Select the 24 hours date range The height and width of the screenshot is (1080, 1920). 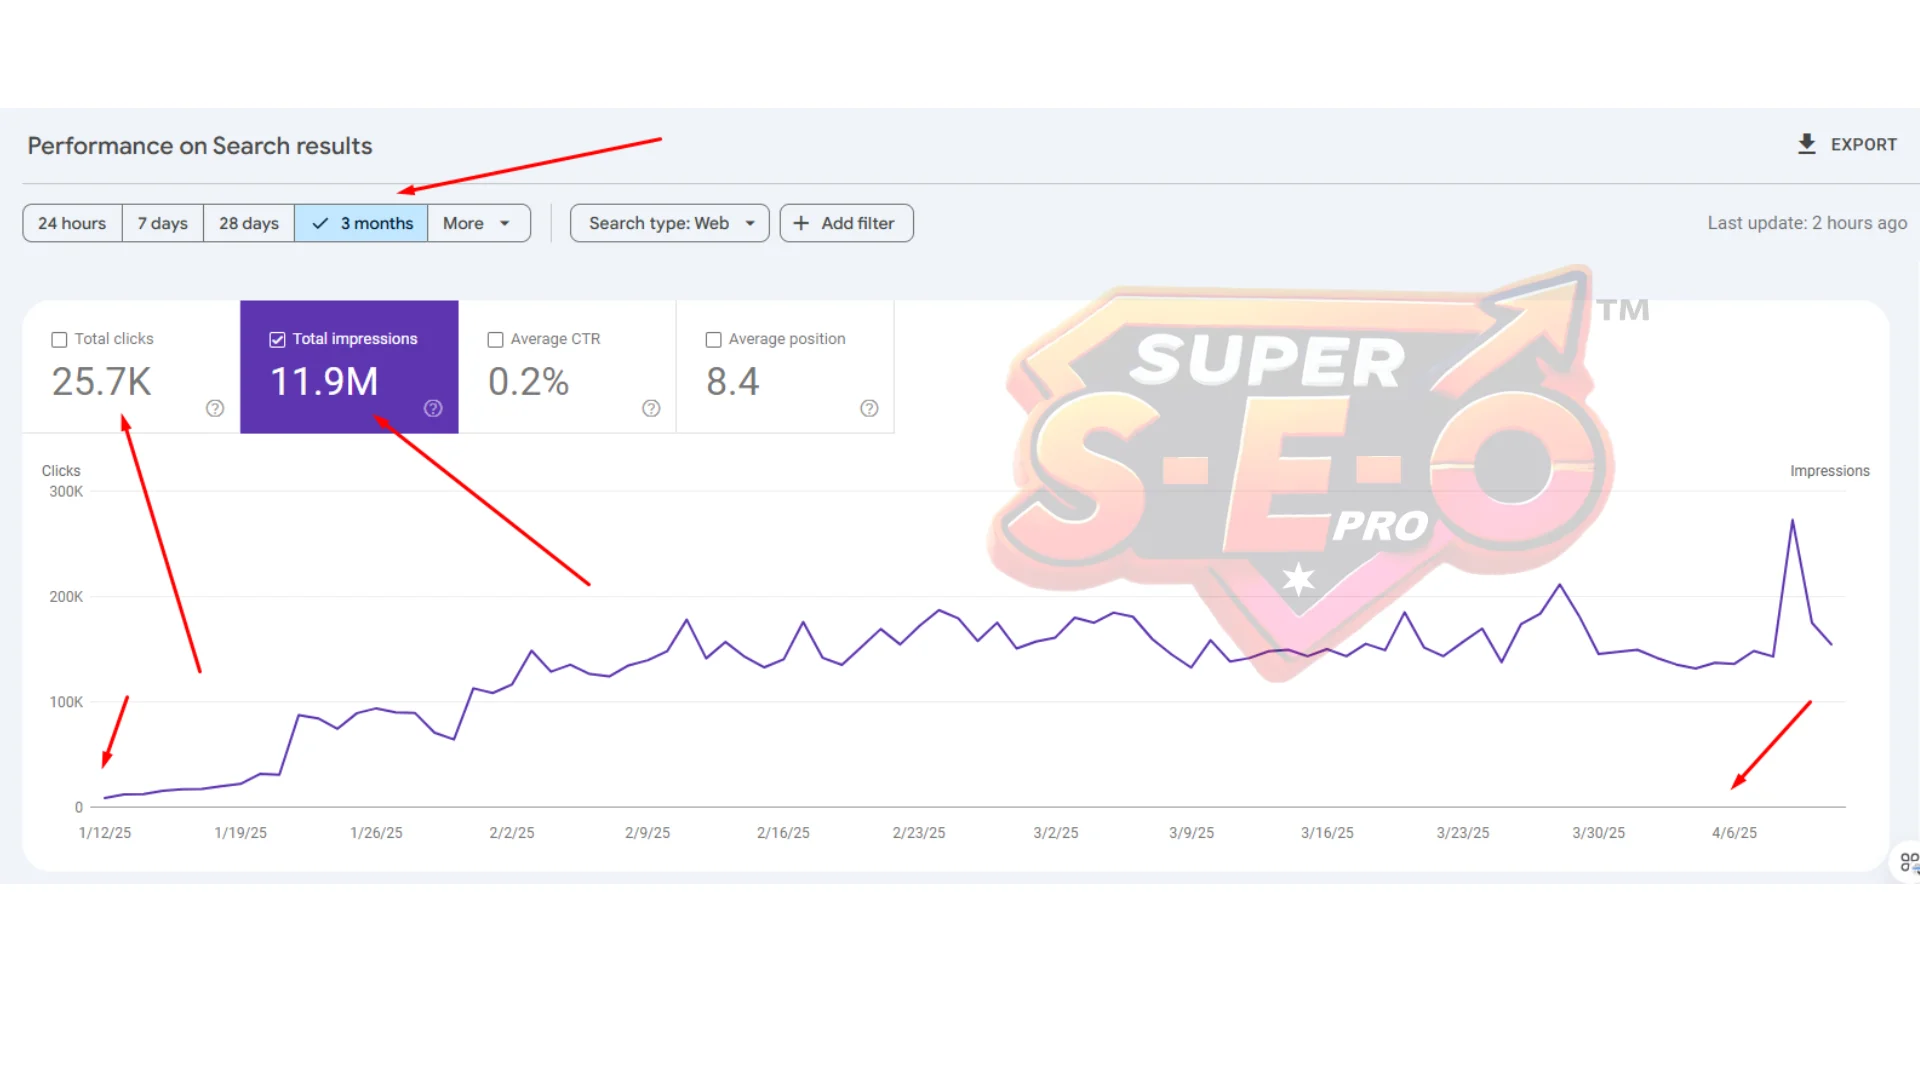72,223
